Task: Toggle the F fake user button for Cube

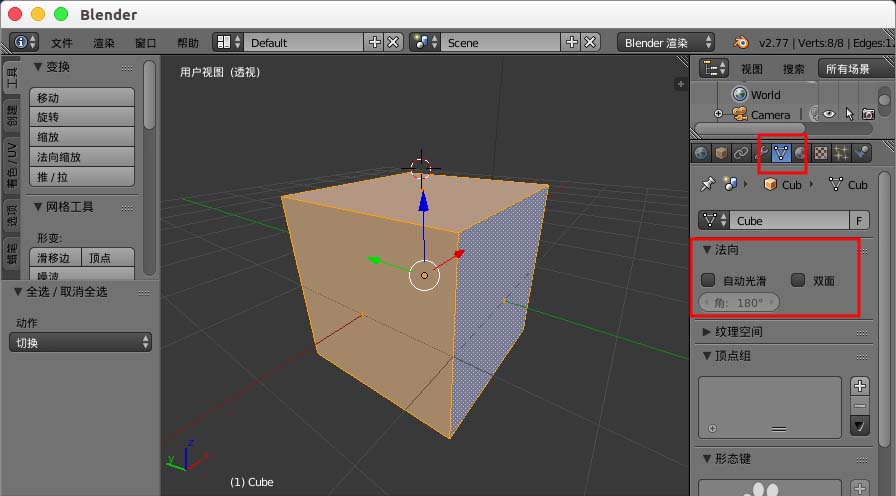Action: pyautogui.click(x=859, y=221)
